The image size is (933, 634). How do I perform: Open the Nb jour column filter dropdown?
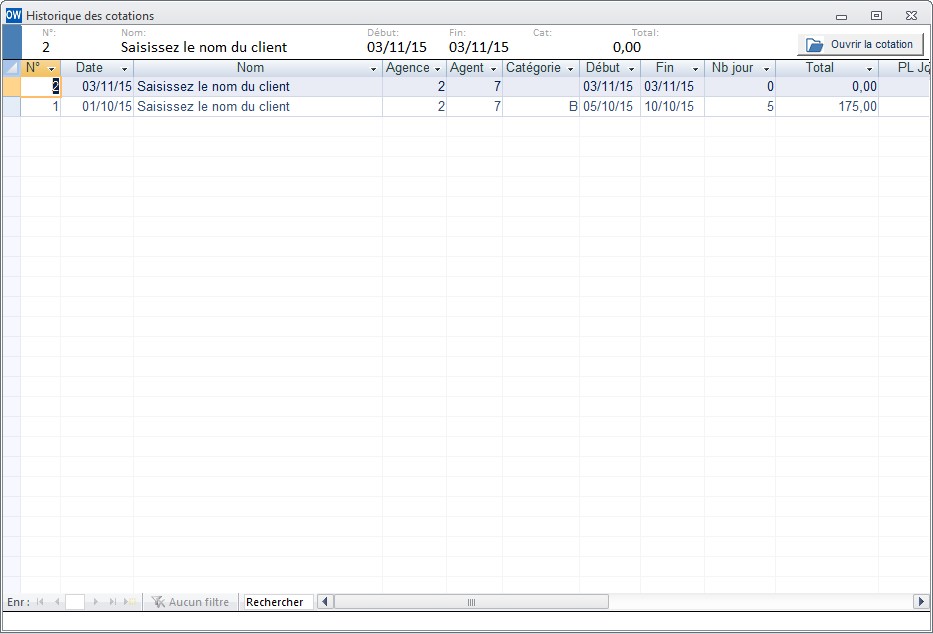click(767, 69)
